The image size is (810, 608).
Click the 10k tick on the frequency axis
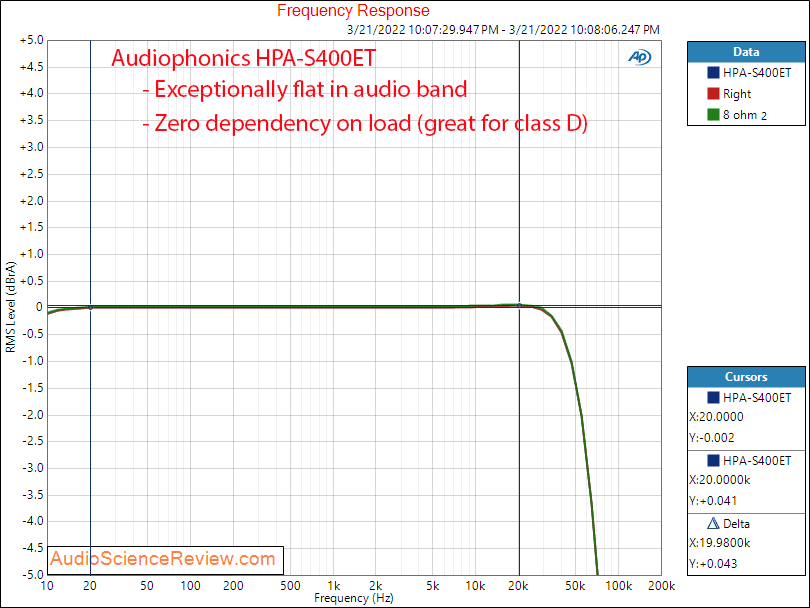[475, 586]
